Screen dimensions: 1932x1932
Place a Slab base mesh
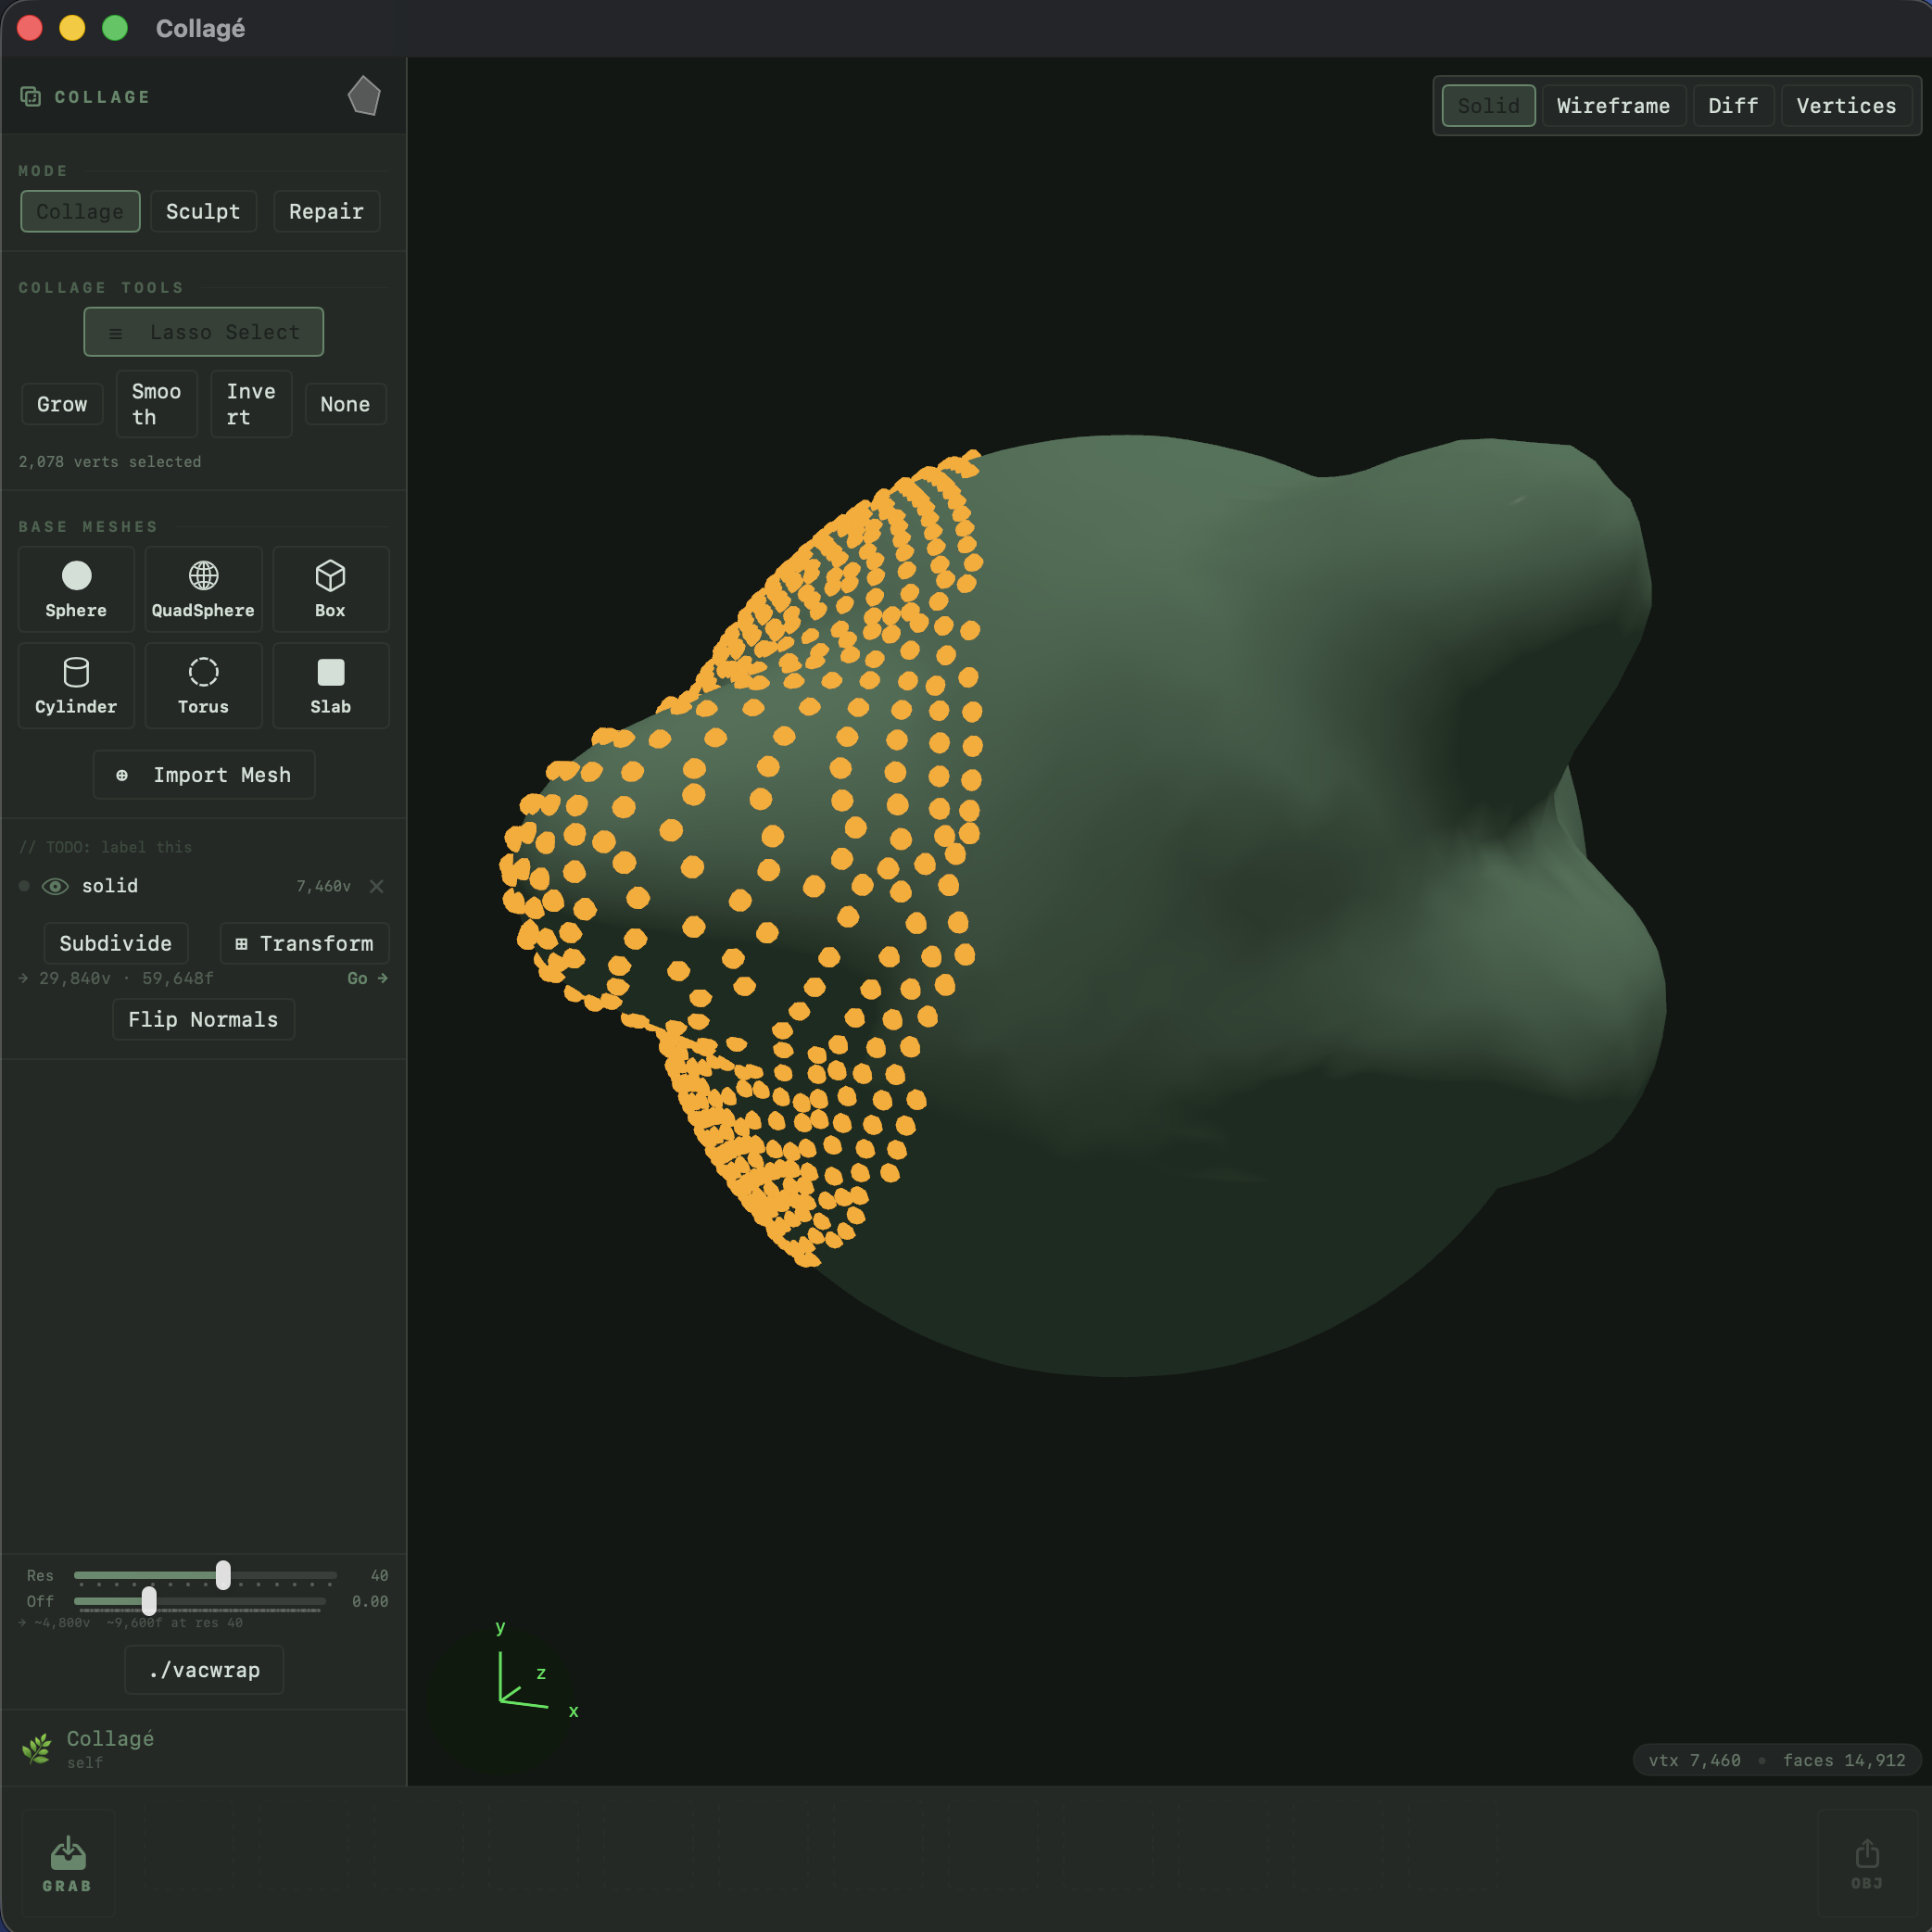click(330, 686)
